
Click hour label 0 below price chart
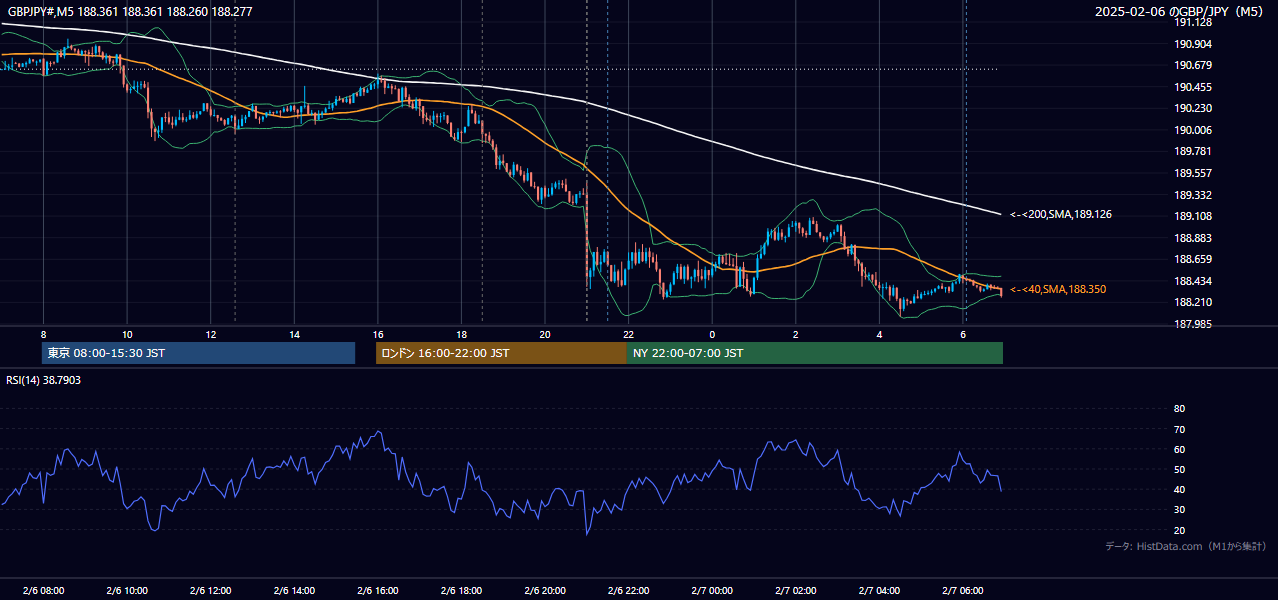point(712,334)
